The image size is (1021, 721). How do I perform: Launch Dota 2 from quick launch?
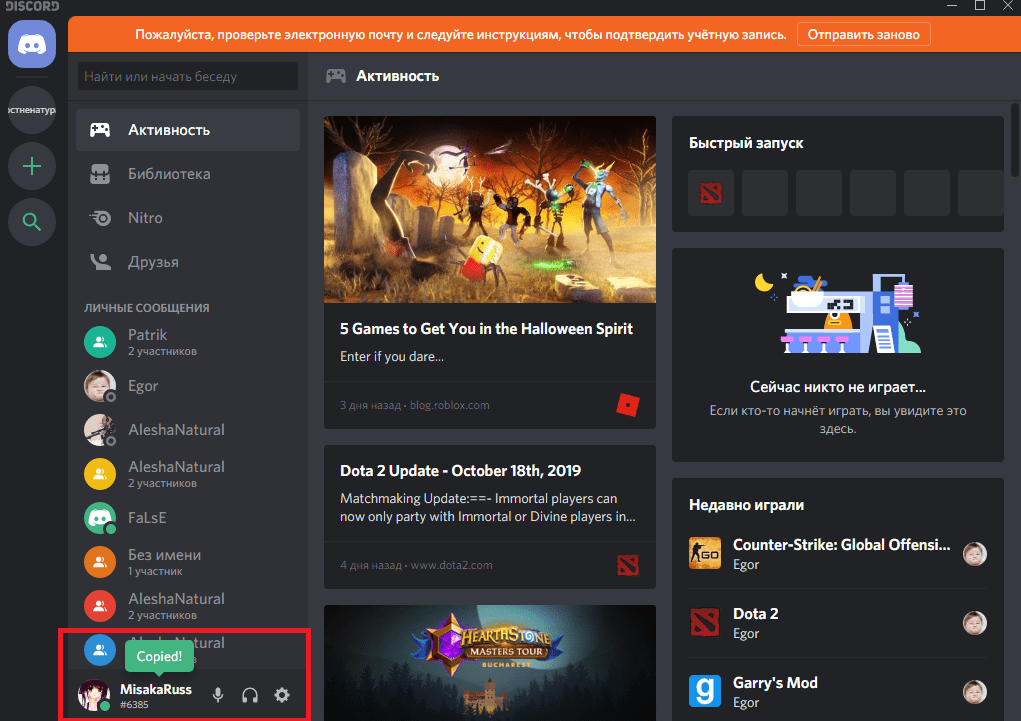711,193
